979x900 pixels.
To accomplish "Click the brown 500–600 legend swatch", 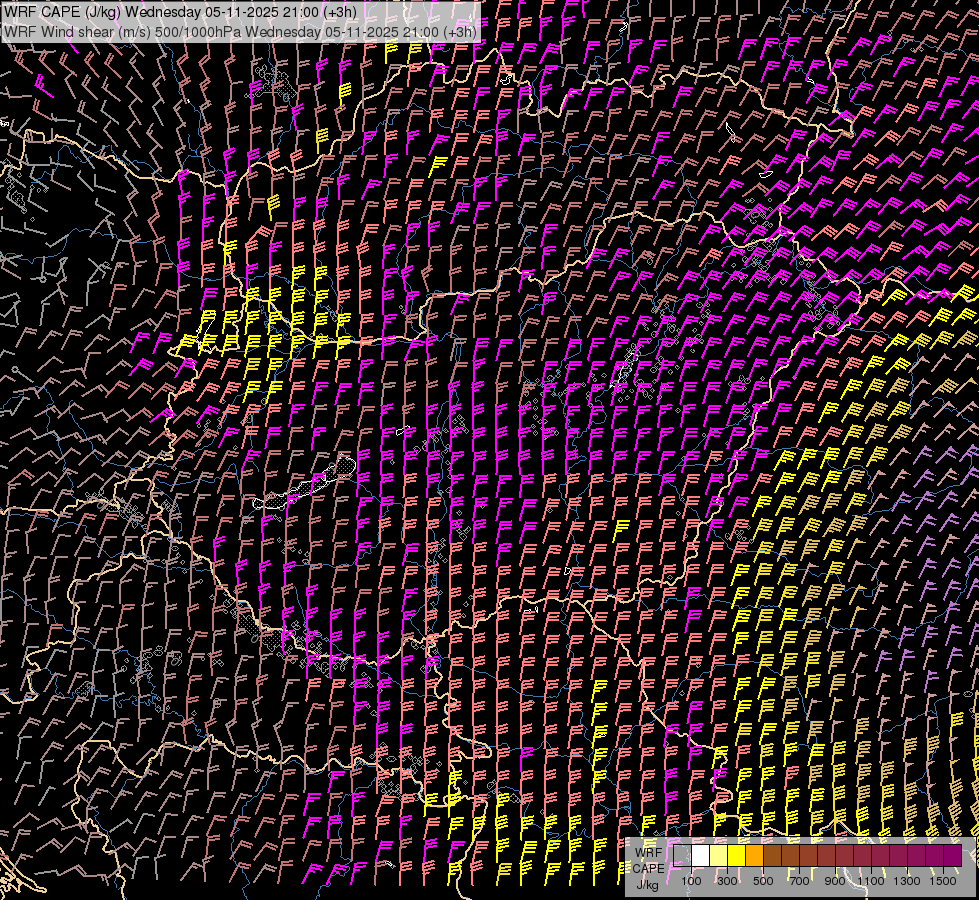I will (772, 856).
